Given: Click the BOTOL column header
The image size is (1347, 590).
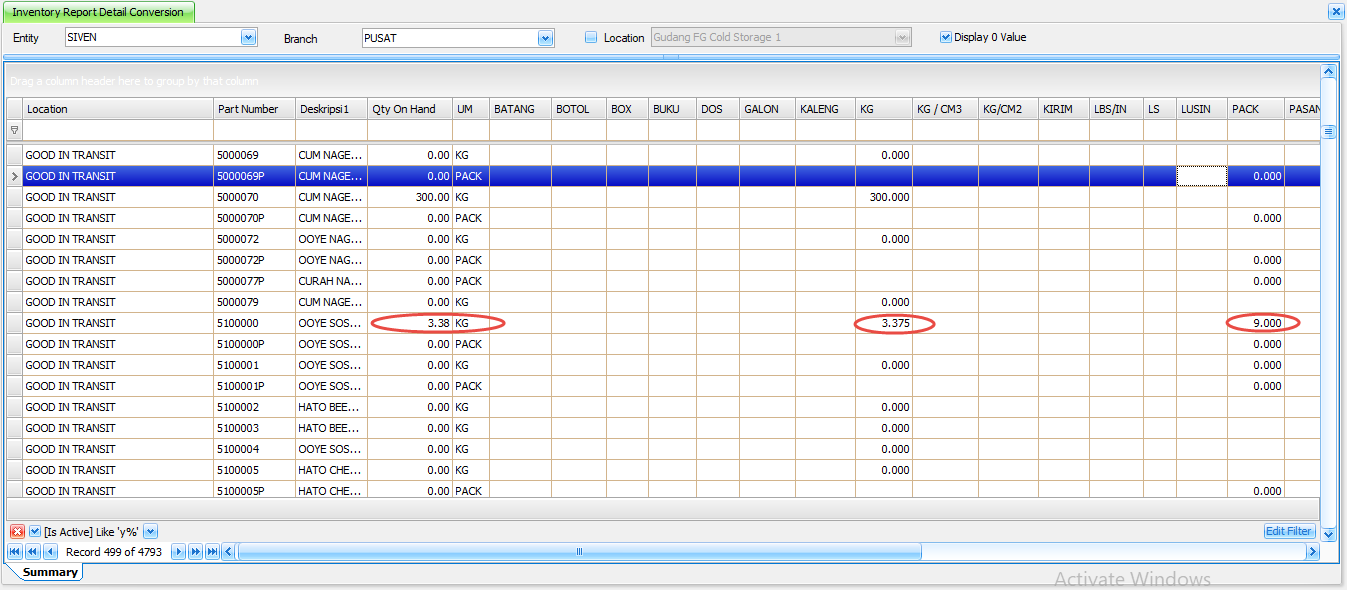Looking at the screenshot, I should [x=578, y=109].
